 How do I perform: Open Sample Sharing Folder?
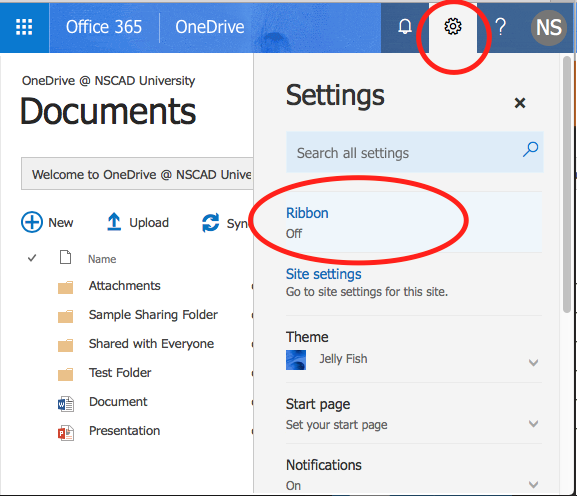153,315
